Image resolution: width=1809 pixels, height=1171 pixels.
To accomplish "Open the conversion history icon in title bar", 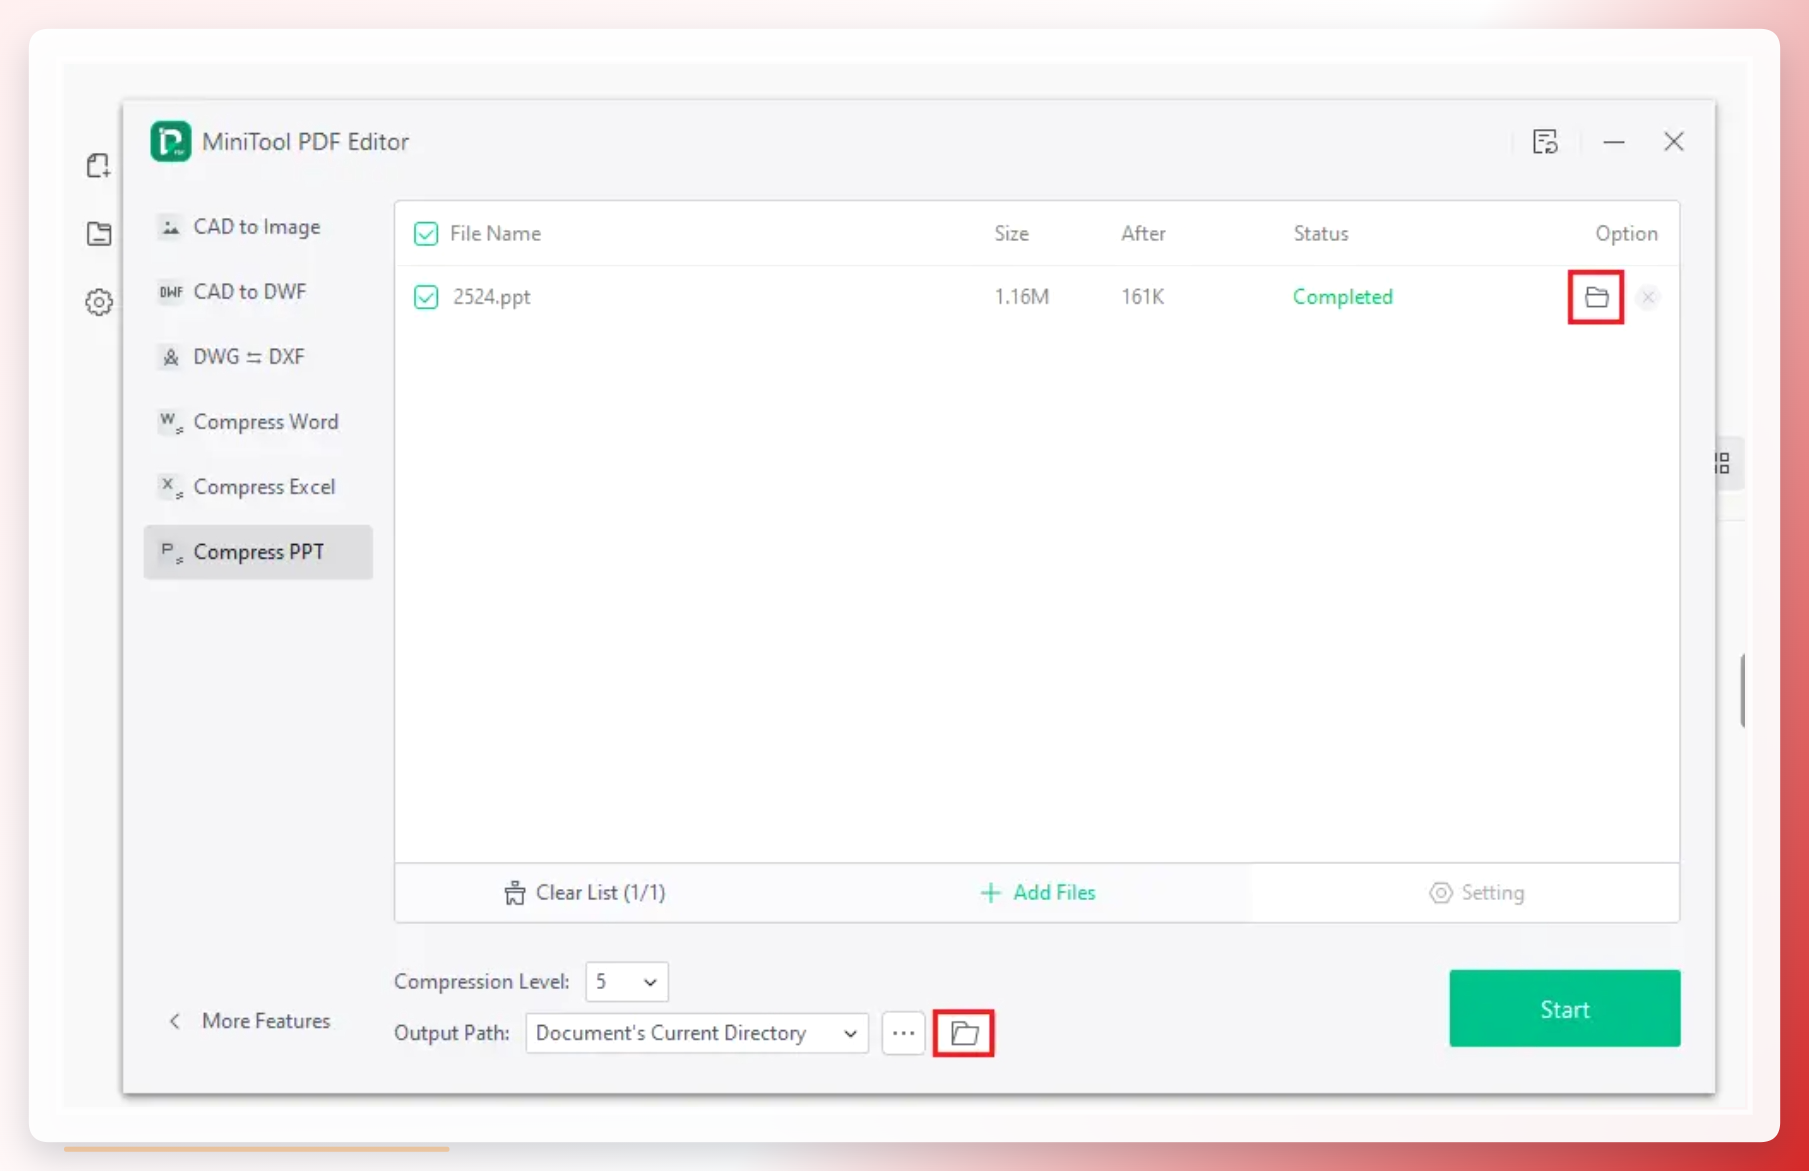I will (1545, 142).
